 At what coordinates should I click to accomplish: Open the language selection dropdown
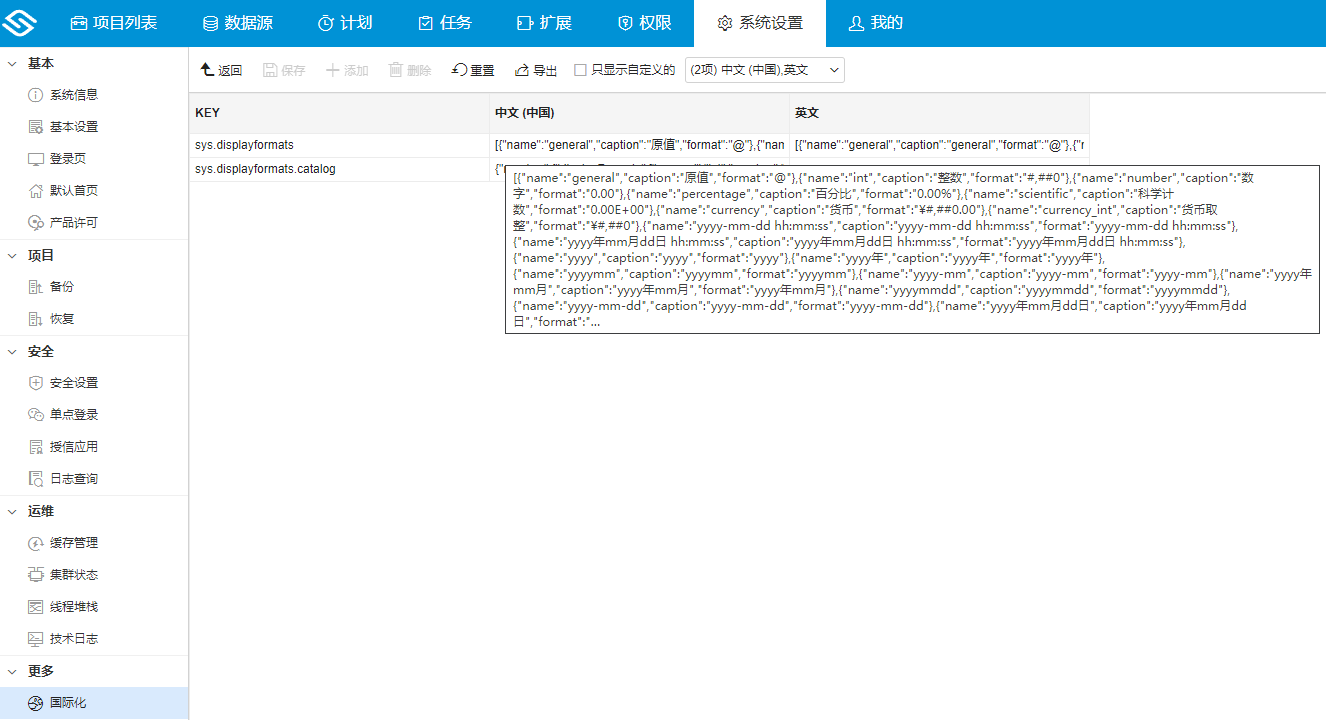765,70
